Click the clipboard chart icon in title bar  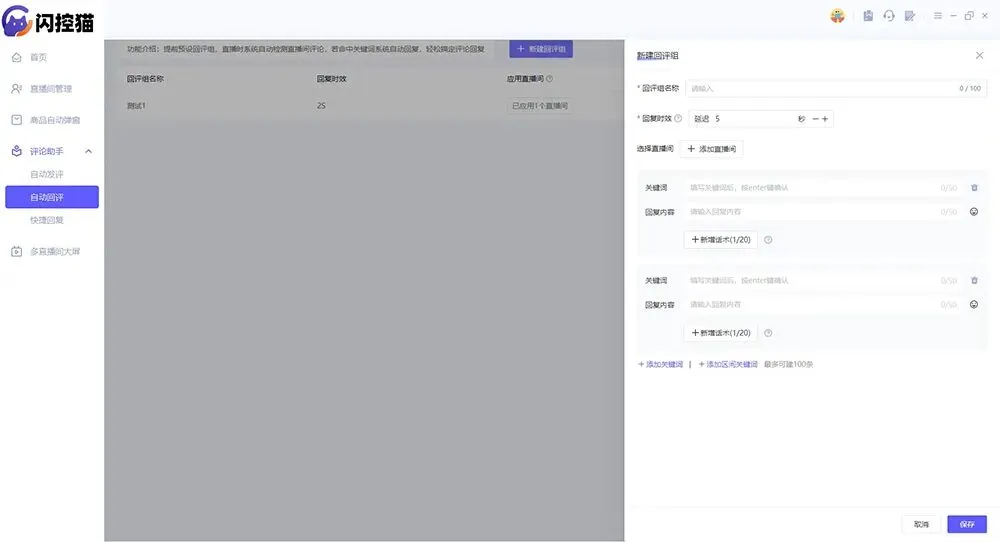(x=868, y=16)
